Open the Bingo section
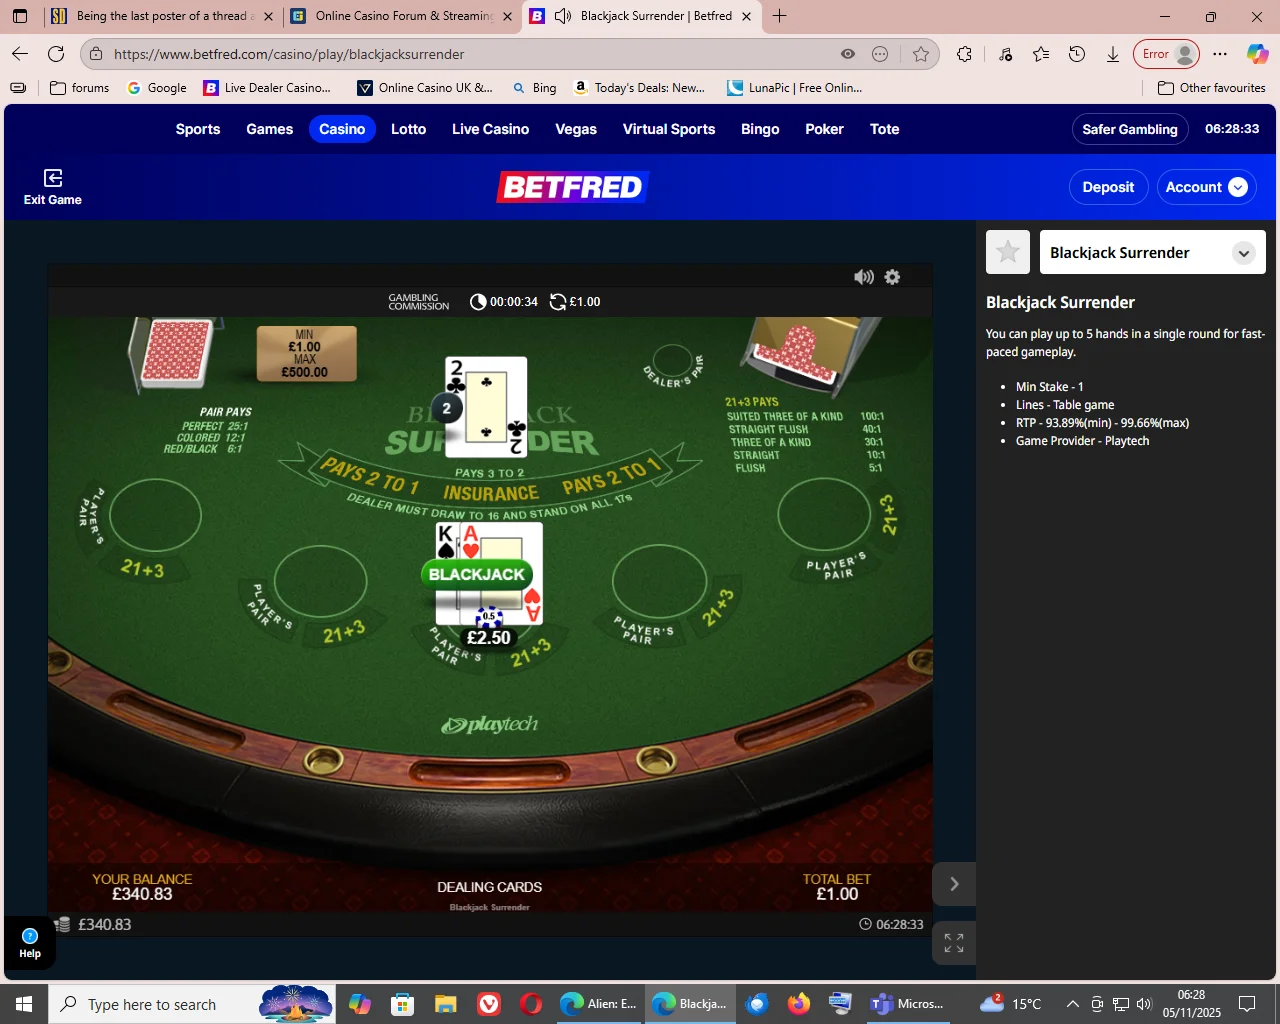Viewport: 1280px width, 1024px height. [x=760, y=129]
